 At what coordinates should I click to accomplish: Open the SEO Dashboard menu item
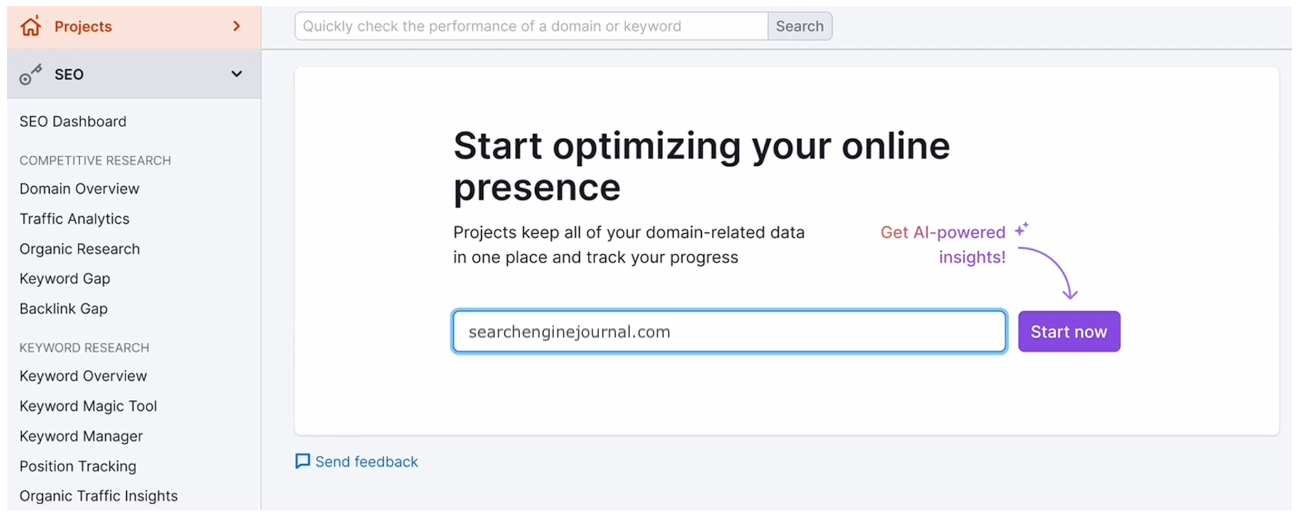click(73, 122)
